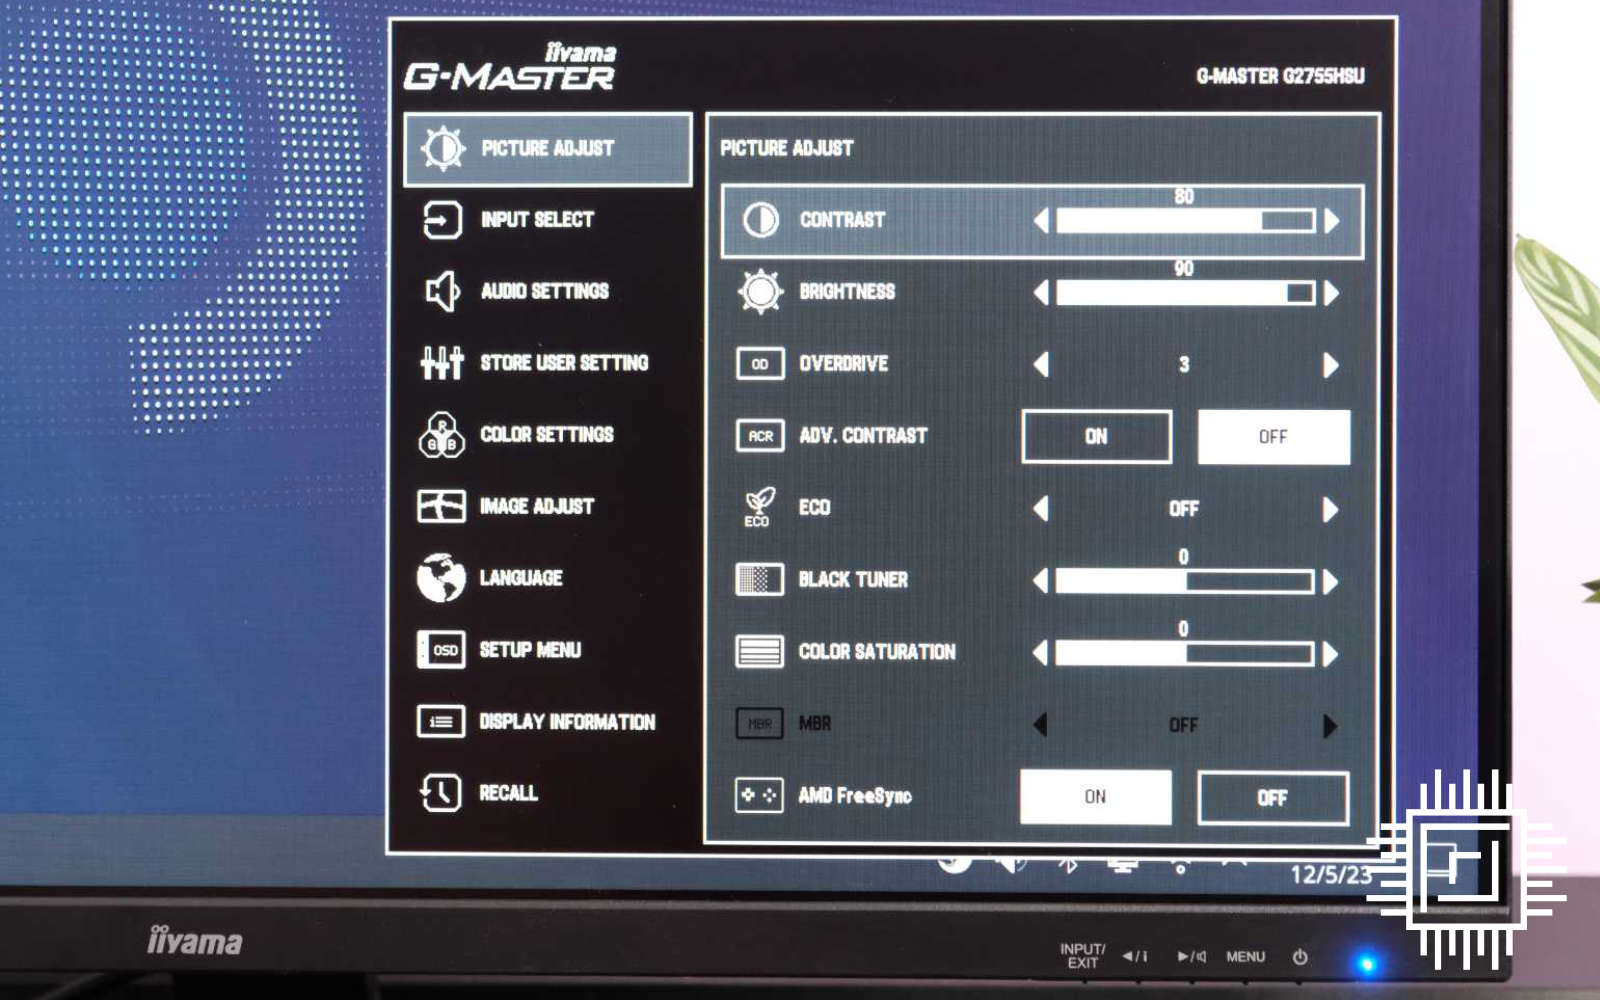Click the MBR icon
The height and width of the screenshot is (1000, 1600).
[759, 723]
